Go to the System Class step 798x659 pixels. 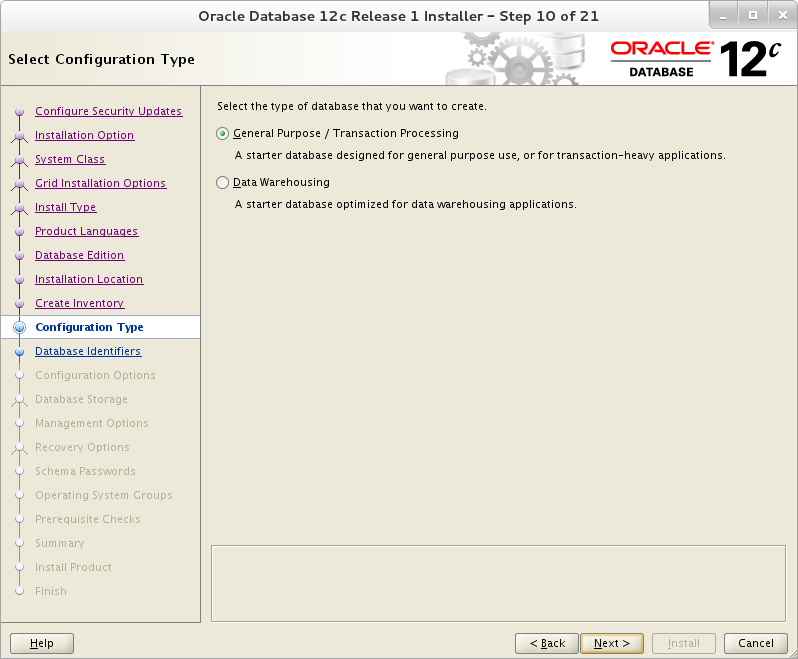70,159
